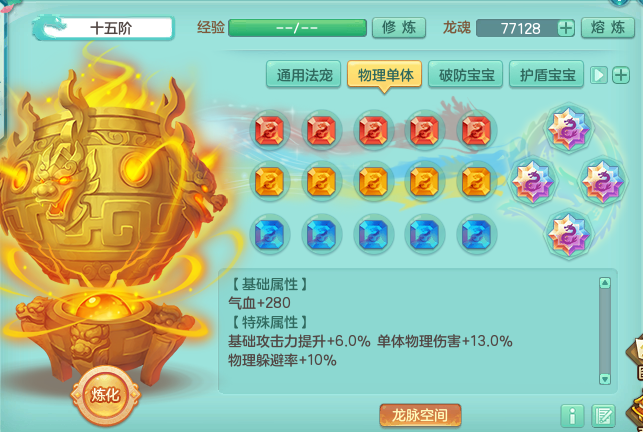Click the 修炼 button

pyautogui.click(x=399, y=28)
